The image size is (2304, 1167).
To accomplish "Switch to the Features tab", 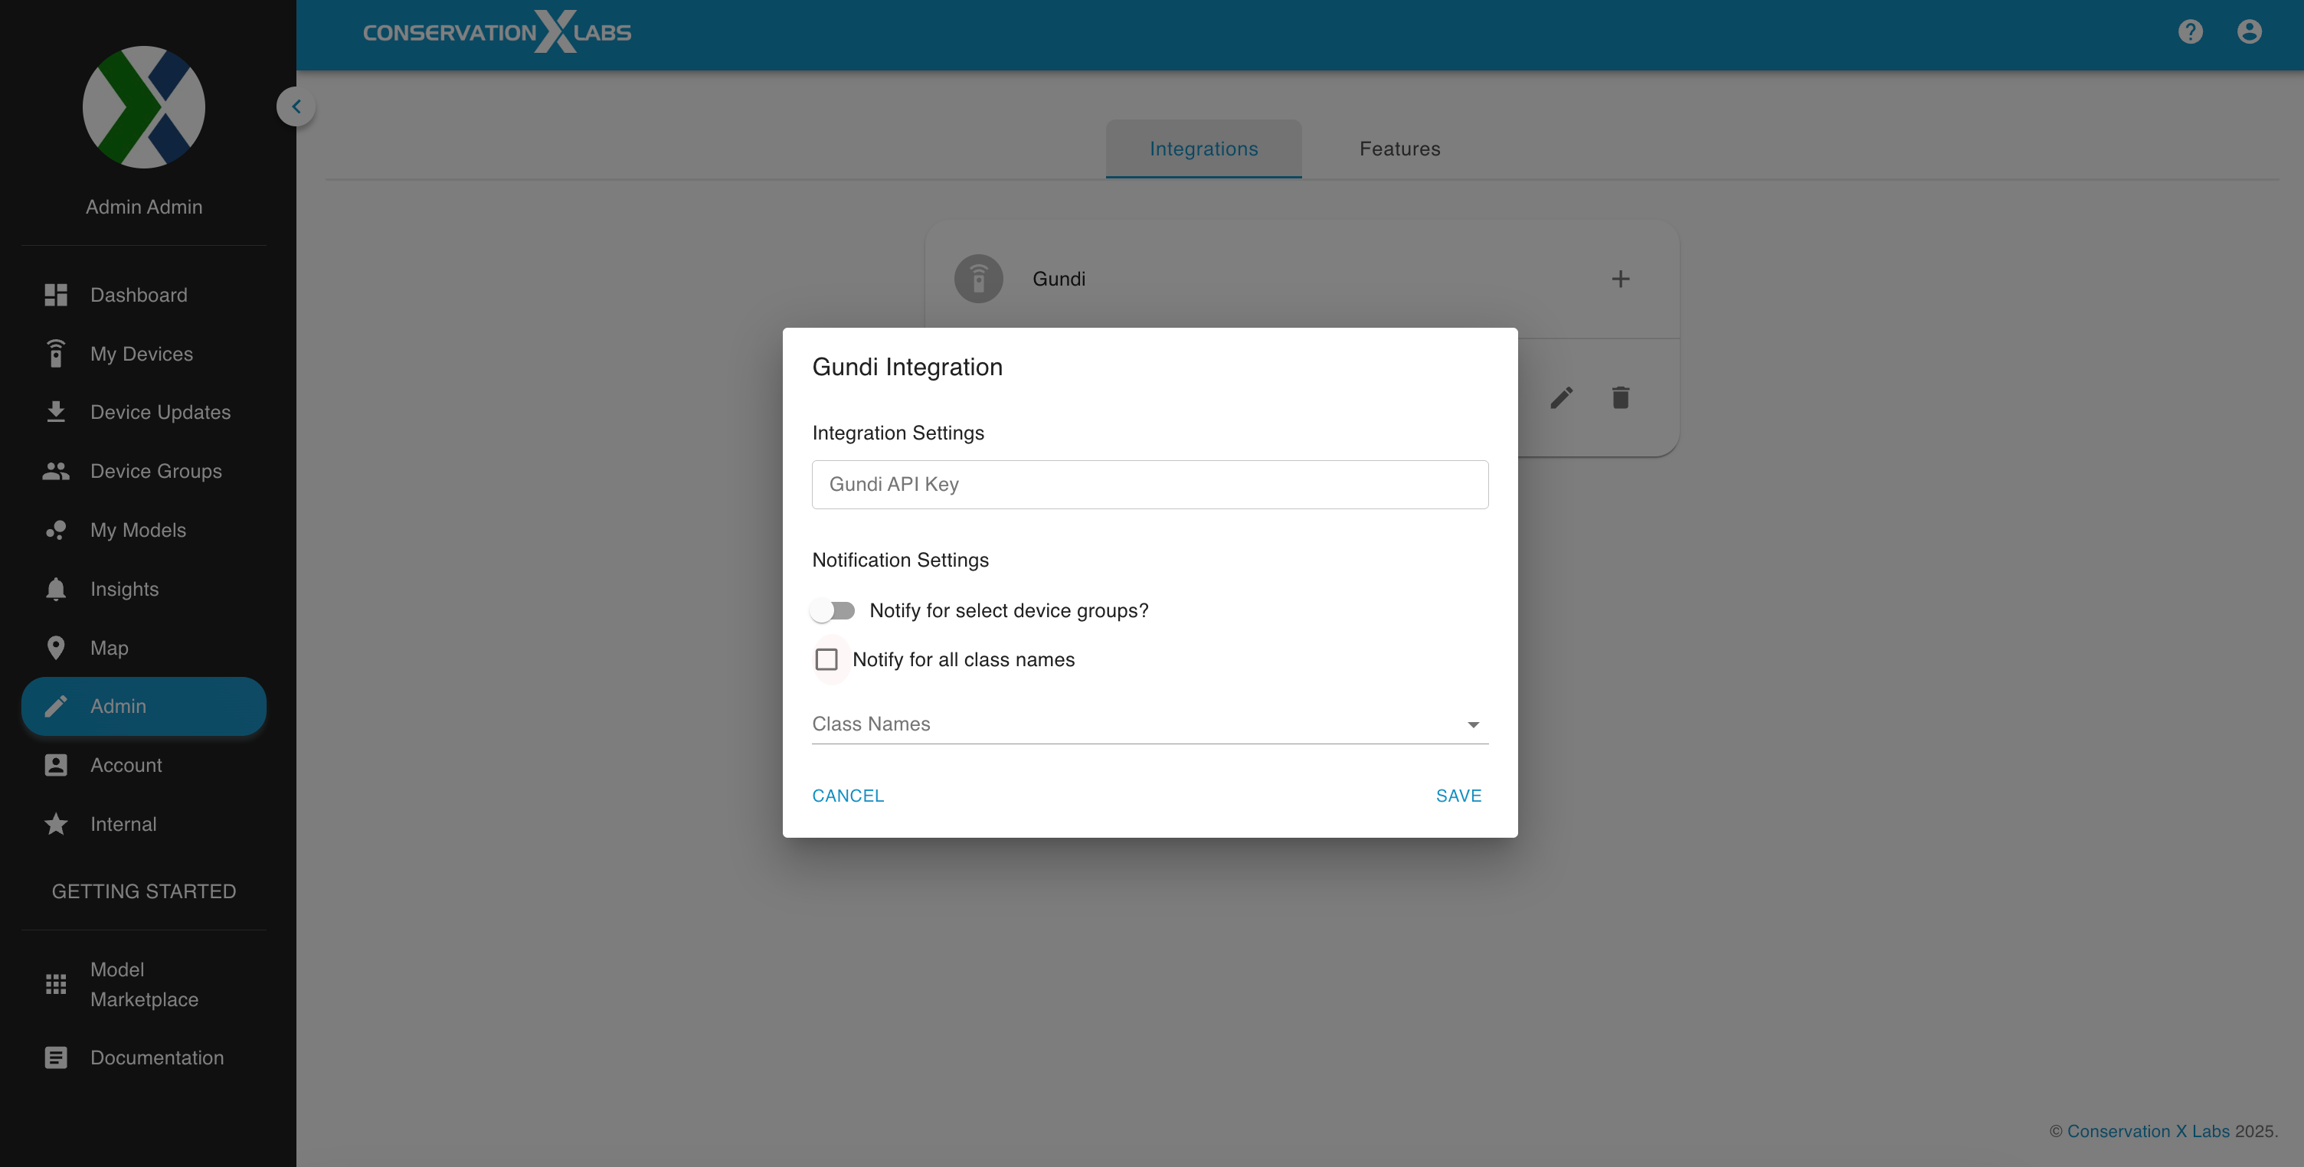I will [1399, 149].
